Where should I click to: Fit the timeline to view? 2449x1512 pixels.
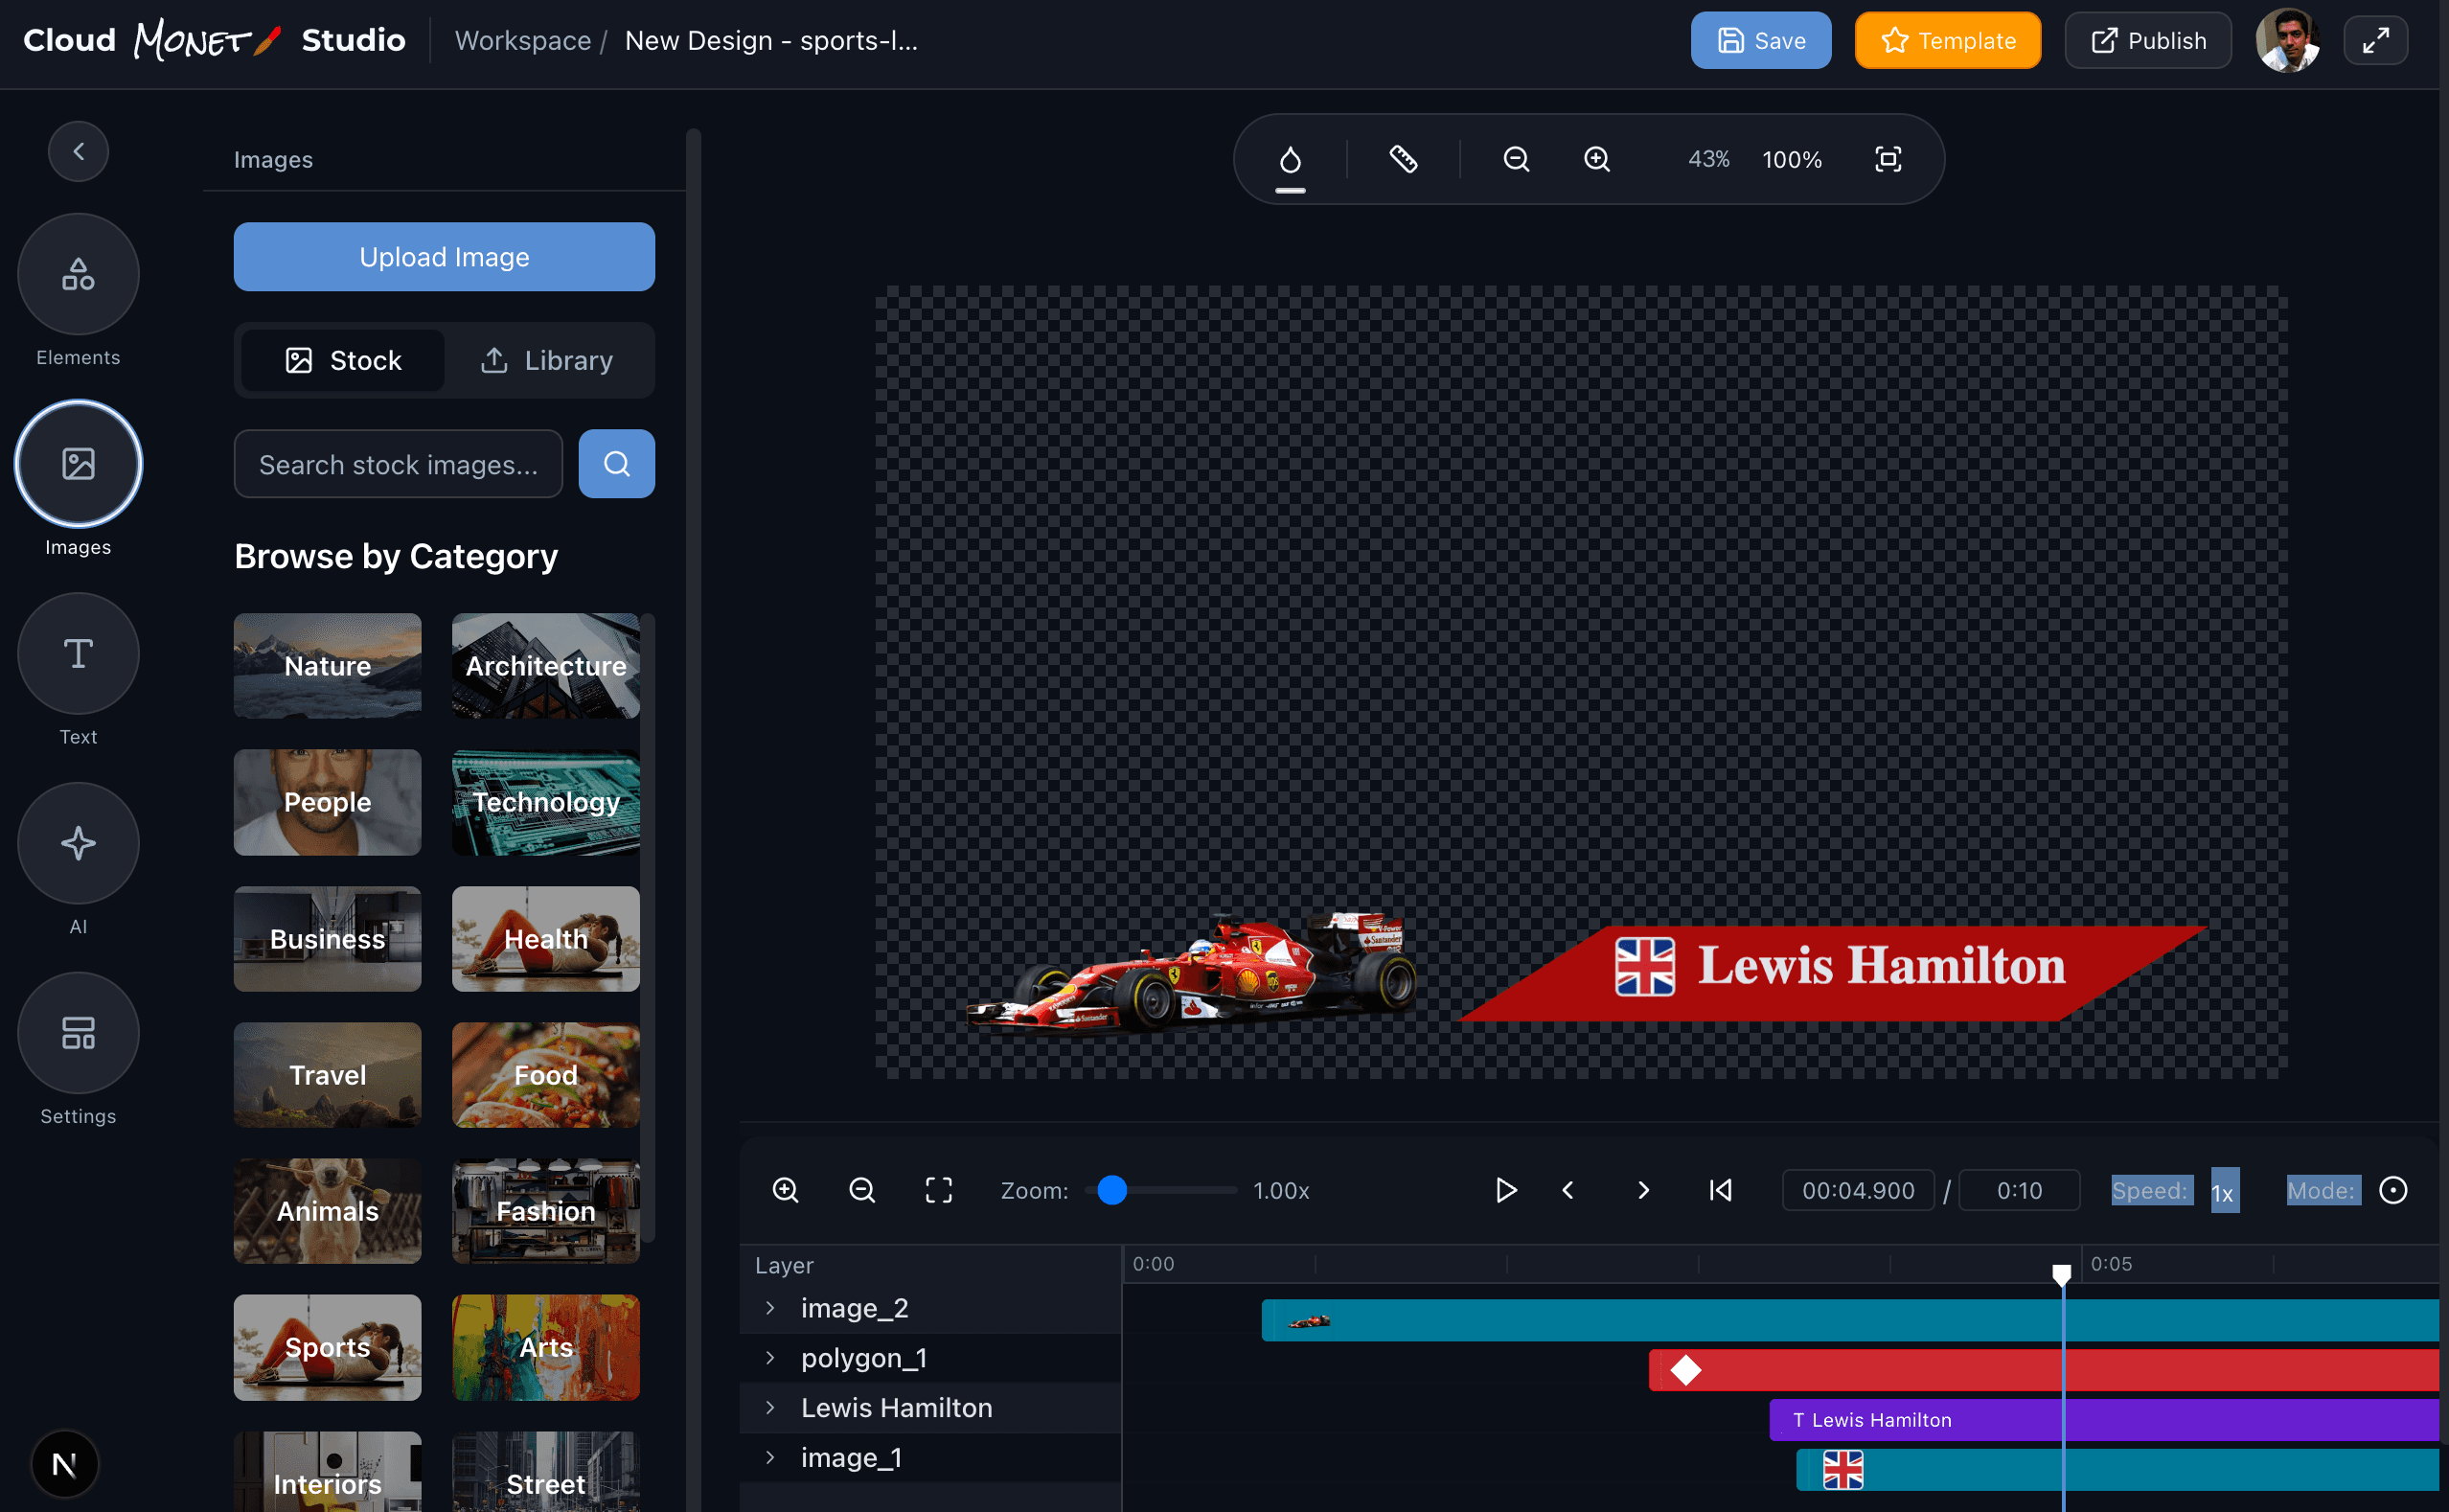(x=938, y=1190)
